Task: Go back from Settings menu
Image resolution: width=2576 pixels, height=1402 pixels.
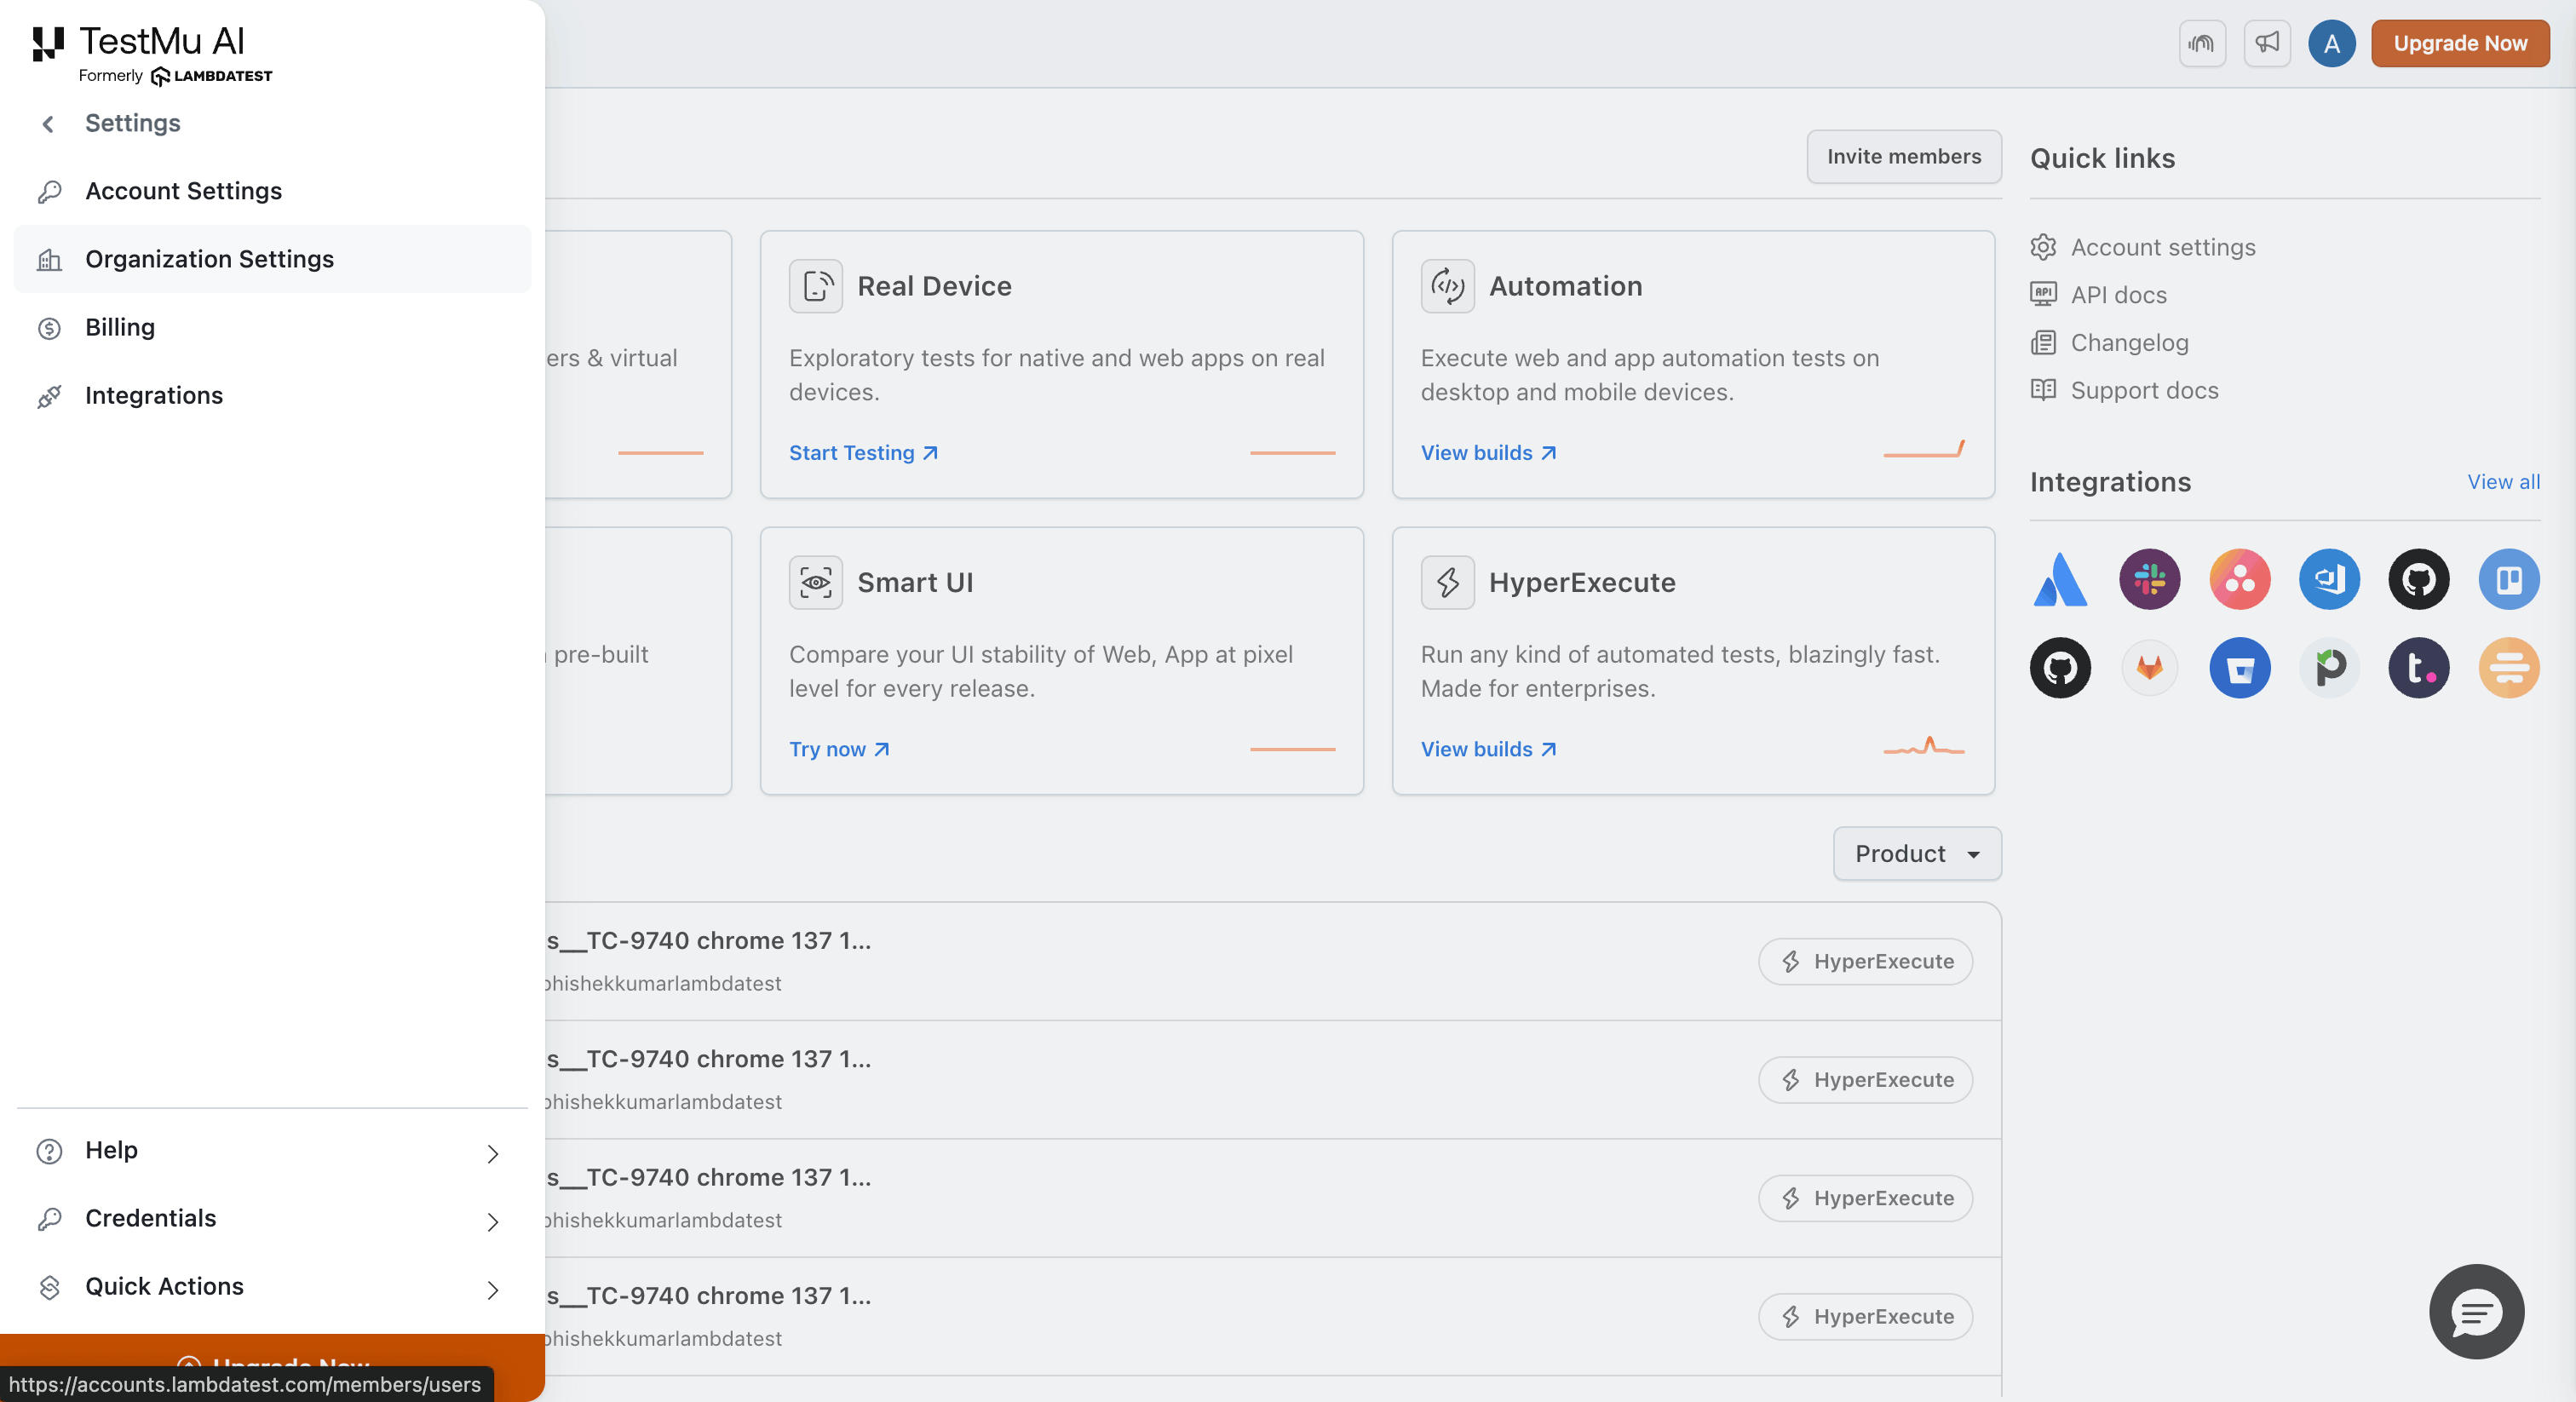Action: (x=48, y=123)
